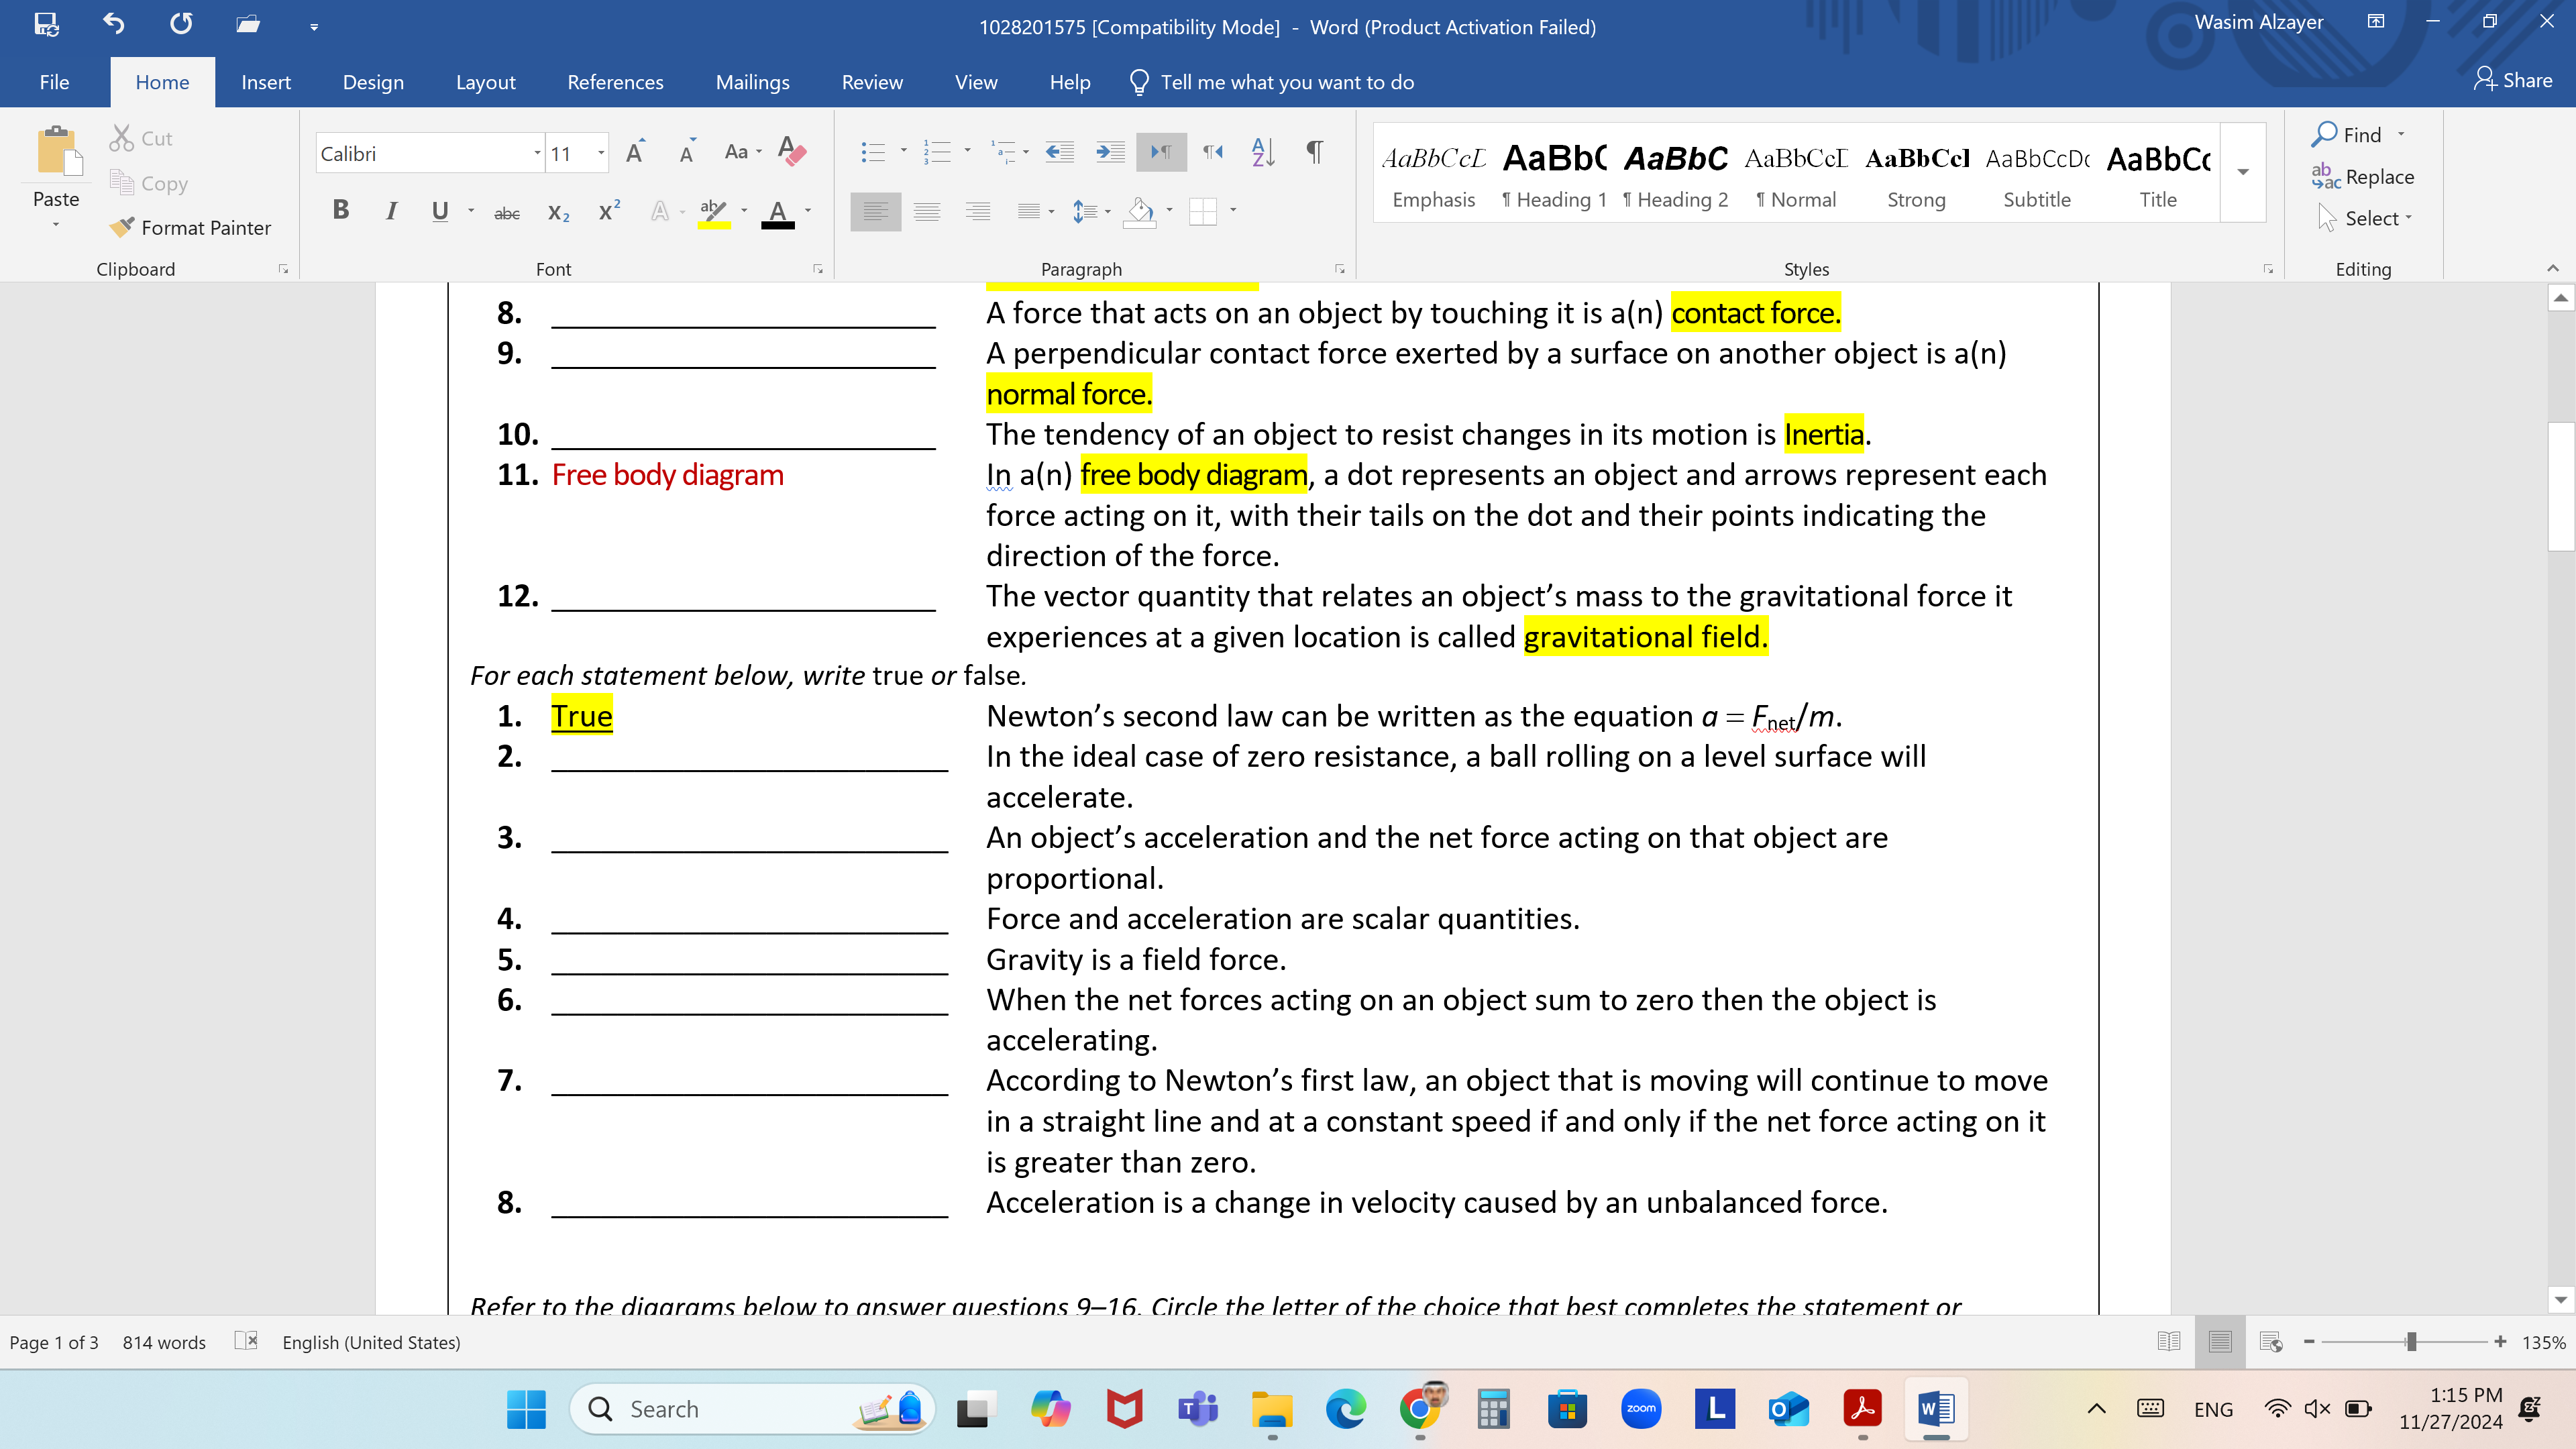2576x1449 pixels.
Task: Switch to the References tab
Action: (615, 82)
